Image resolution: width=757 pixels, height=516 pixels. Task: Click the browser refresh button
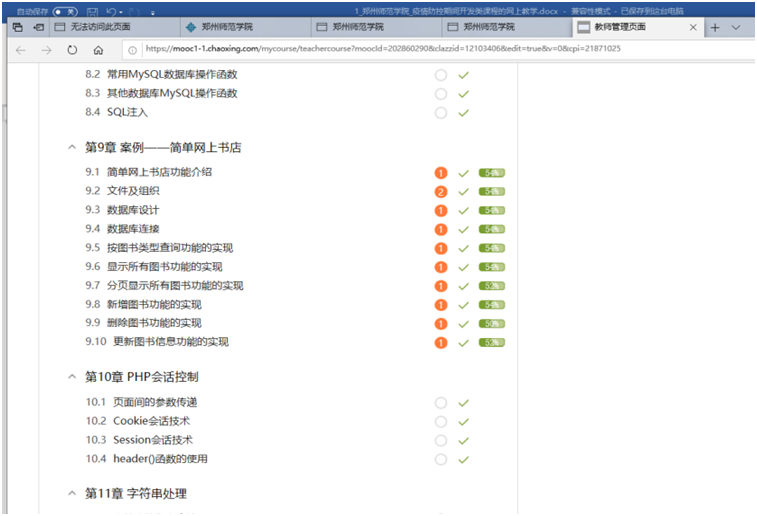click(72, 49)
